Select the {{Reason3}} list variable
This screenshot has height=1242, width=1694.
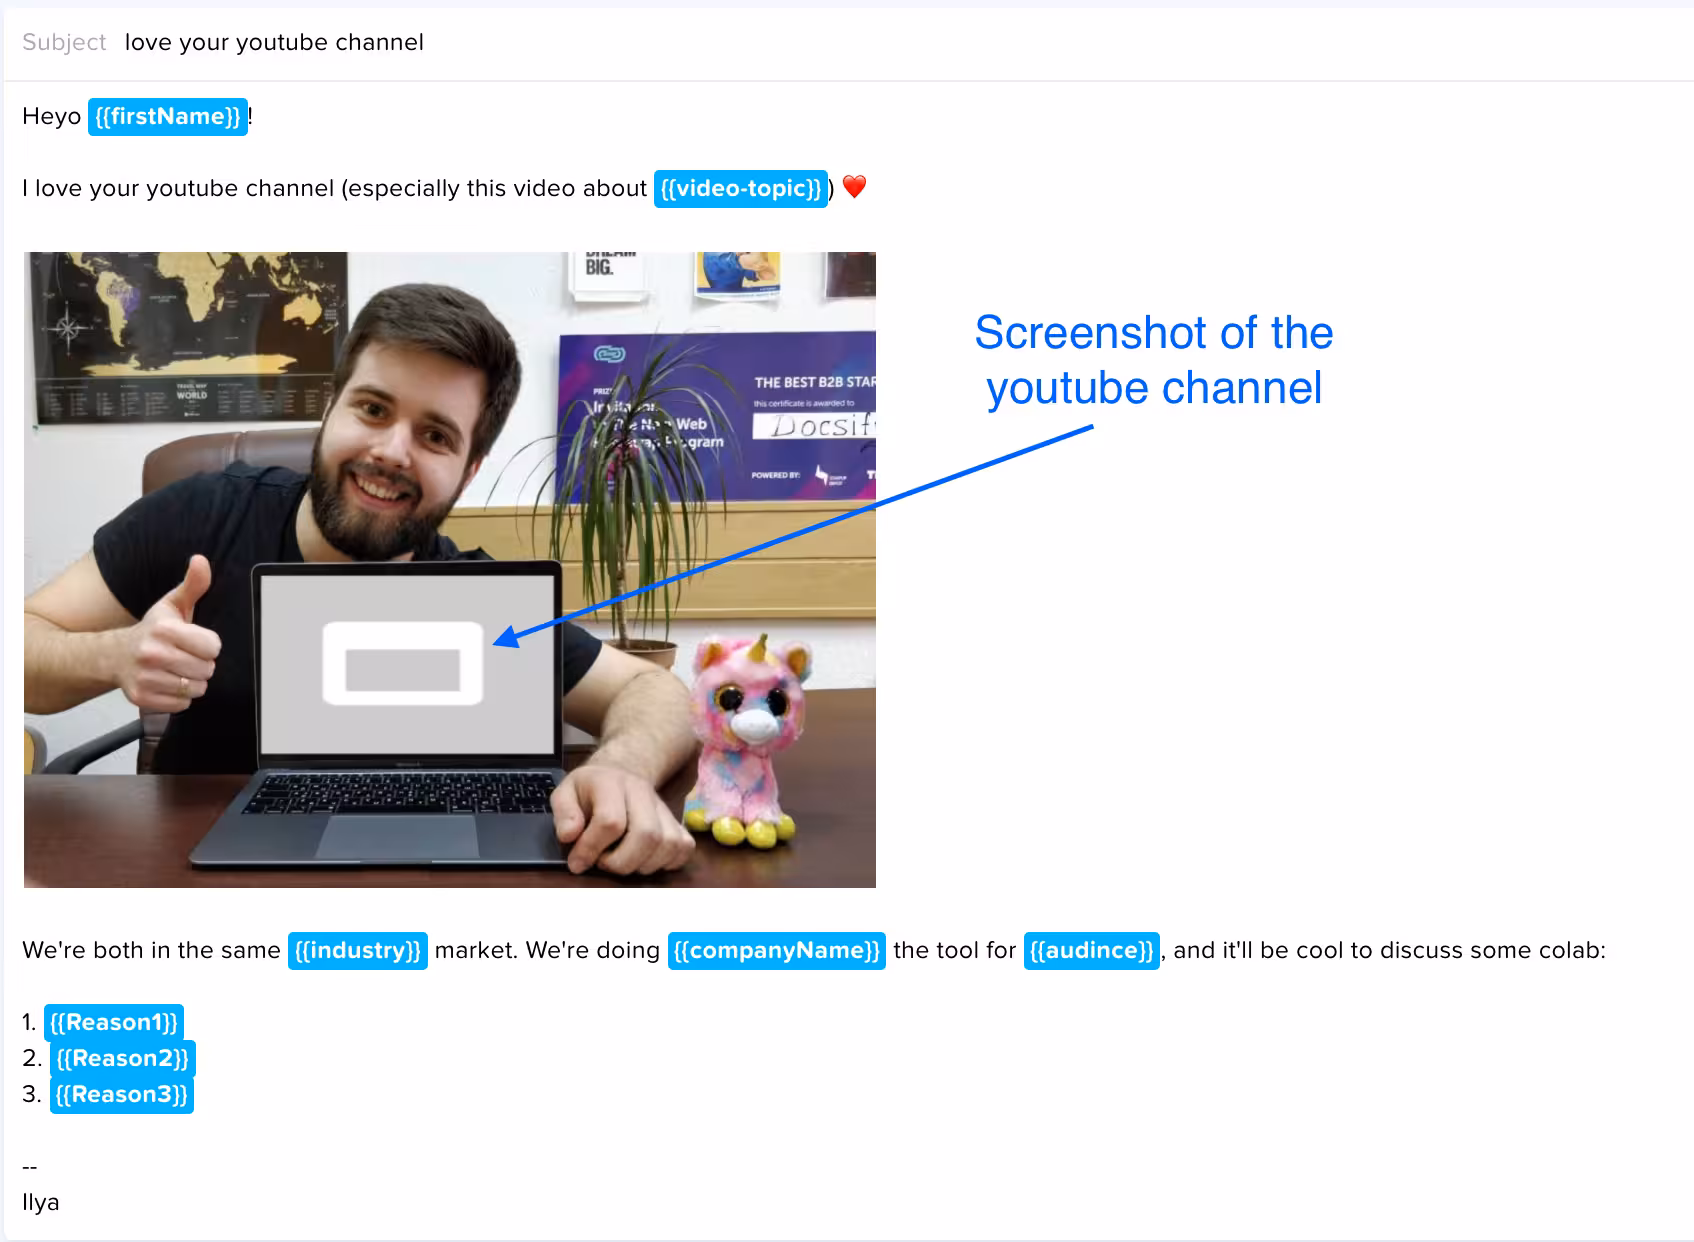[x=121, y=1094]
